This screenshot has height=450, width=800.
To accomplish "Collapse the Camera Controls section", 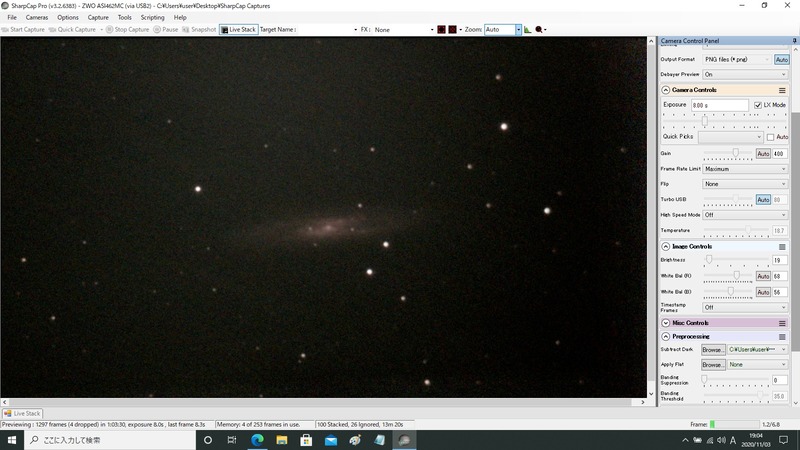I will tap(665, 90).
